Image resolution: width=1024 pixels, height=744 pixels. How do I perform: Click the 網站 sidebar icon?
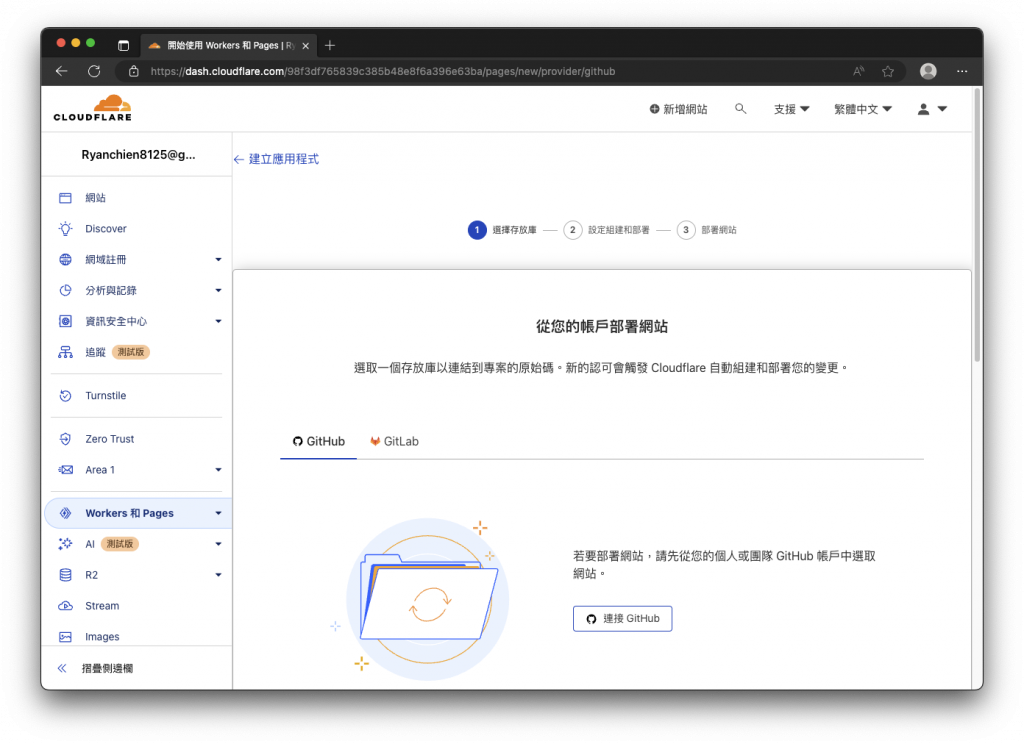click(x=65, y=198)
